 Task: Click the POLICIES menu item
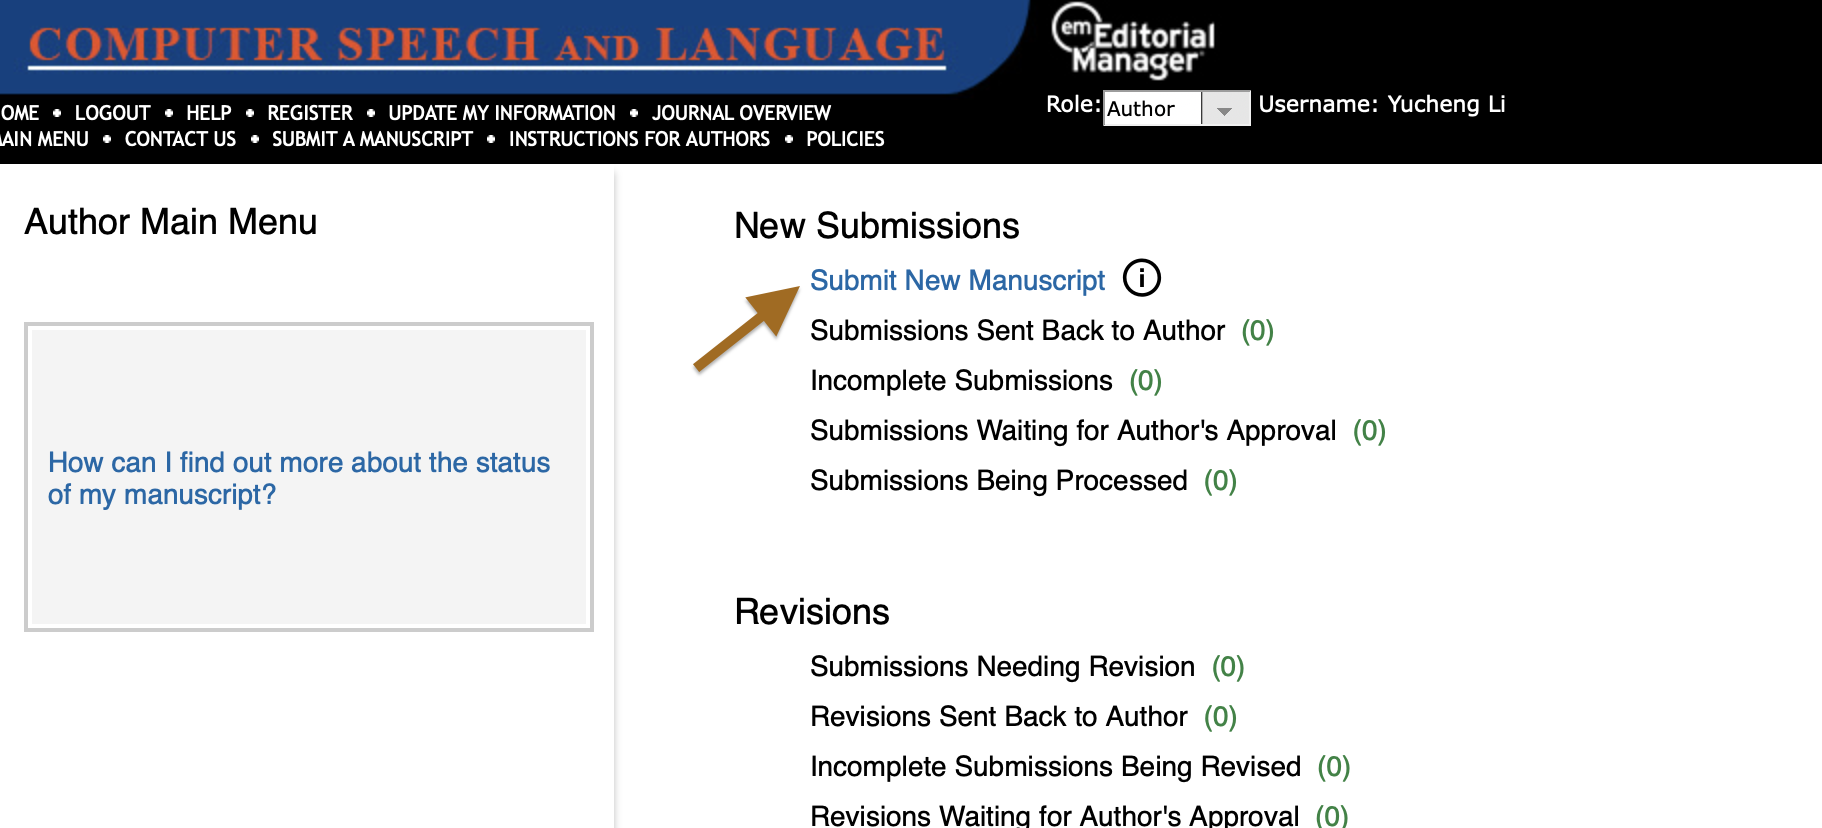pos(845,139)
